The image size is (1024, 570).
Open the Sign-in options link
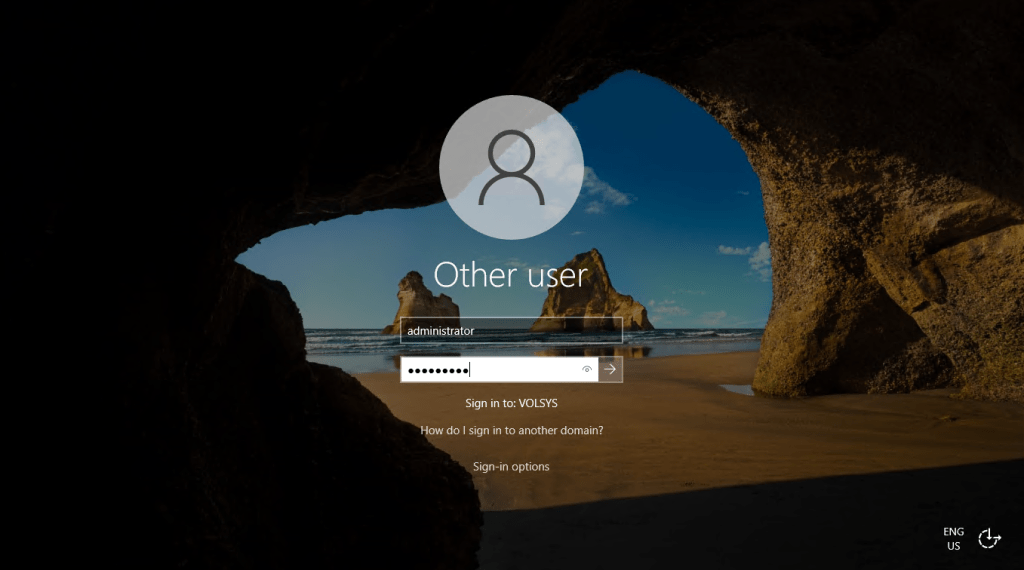tap(511, 466)
